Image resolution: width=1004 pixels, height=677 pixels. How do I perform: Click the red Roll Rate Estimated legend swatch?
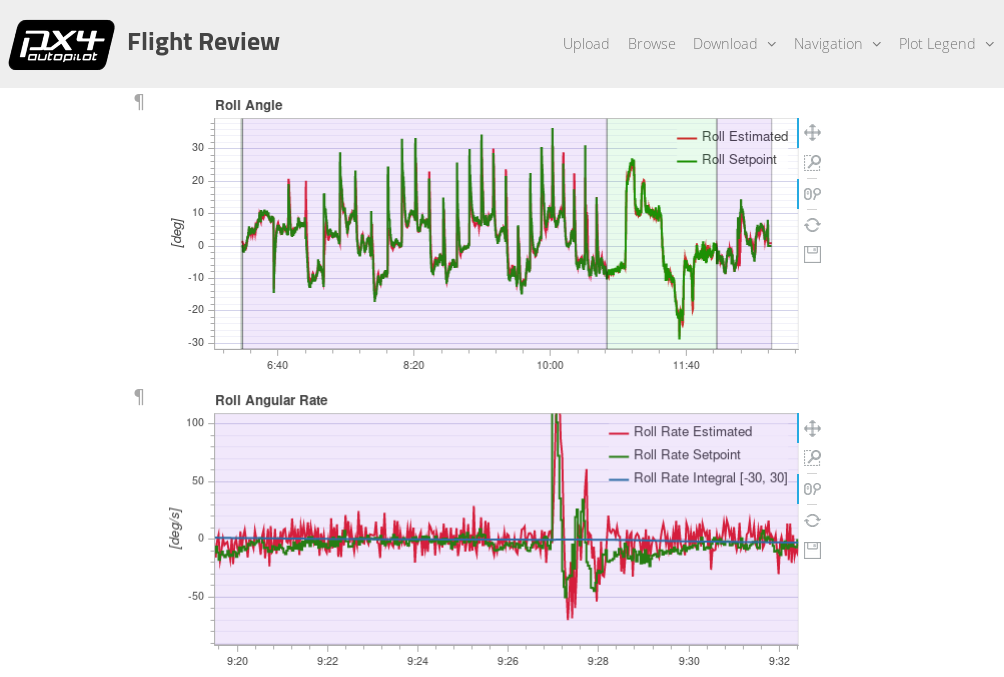tap(618, 432)
